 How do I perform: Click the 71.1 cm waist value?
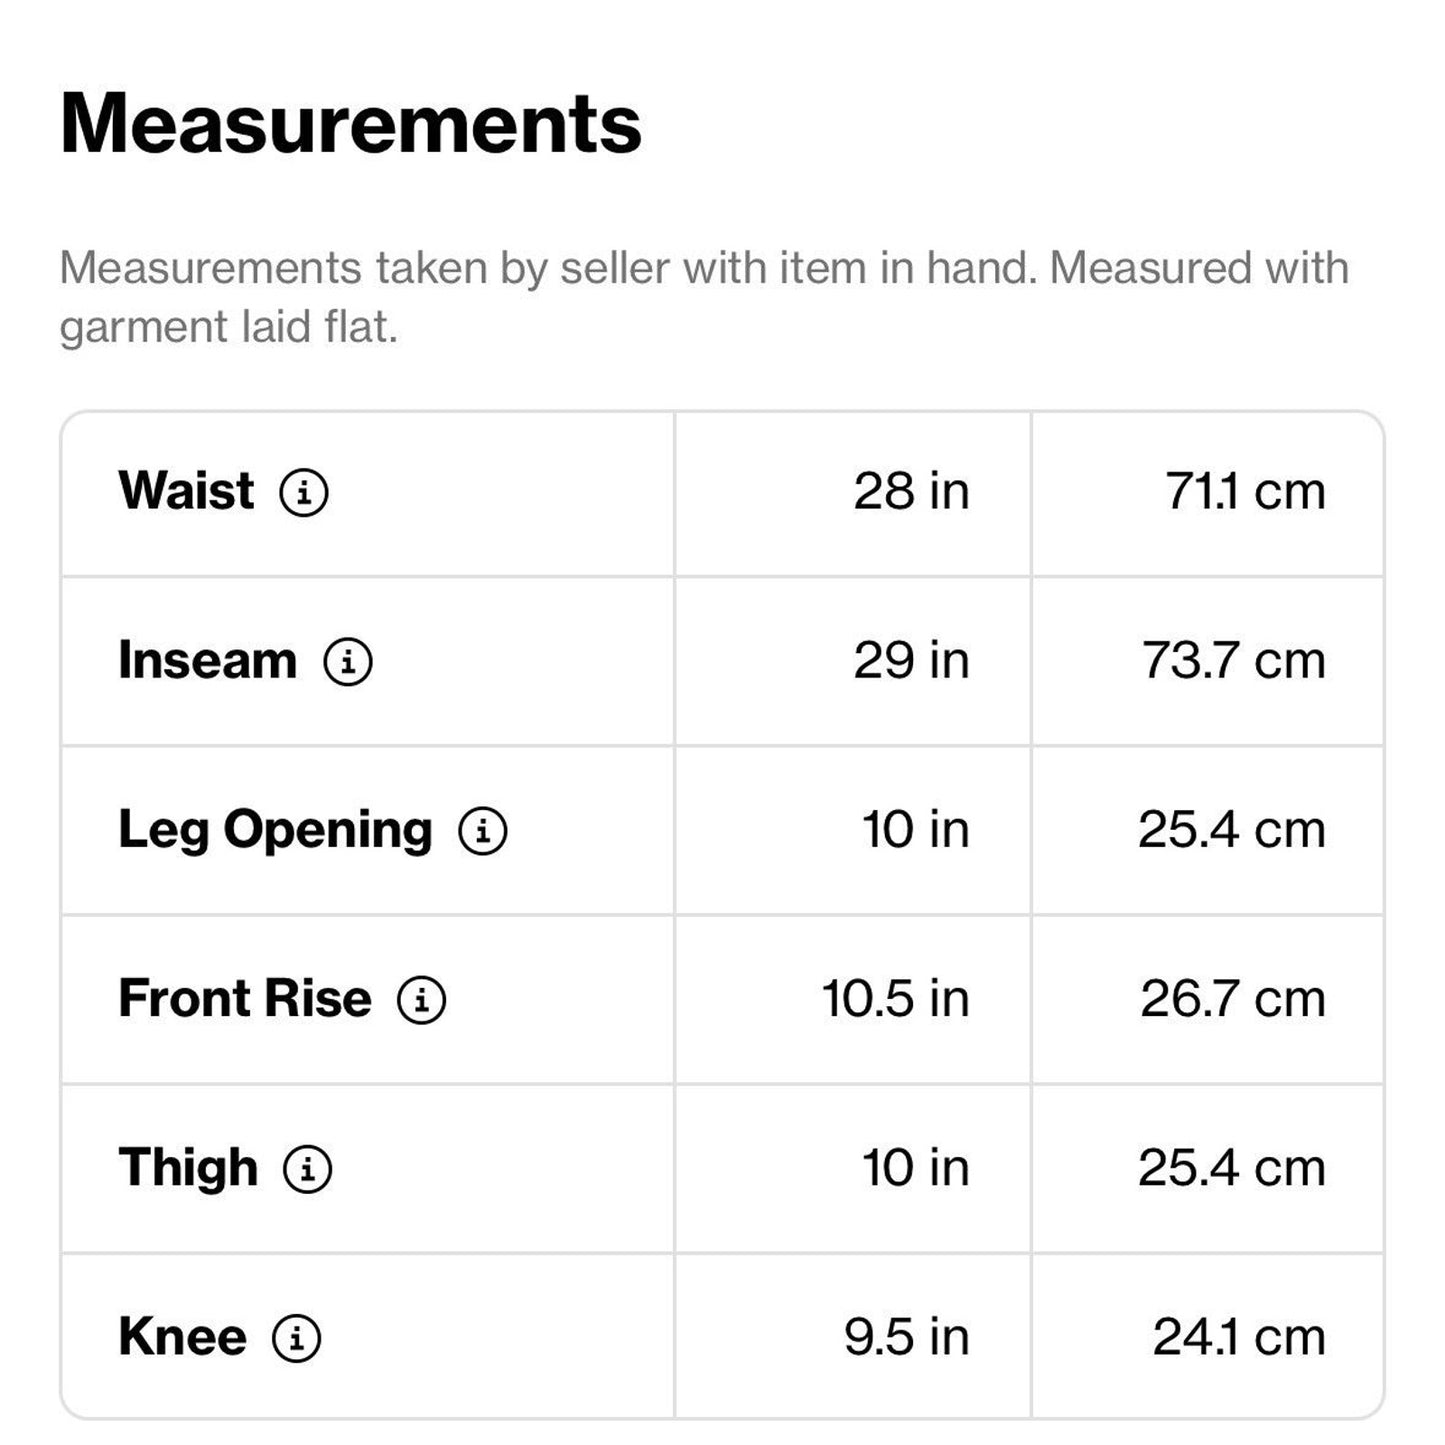[1244, 491]
